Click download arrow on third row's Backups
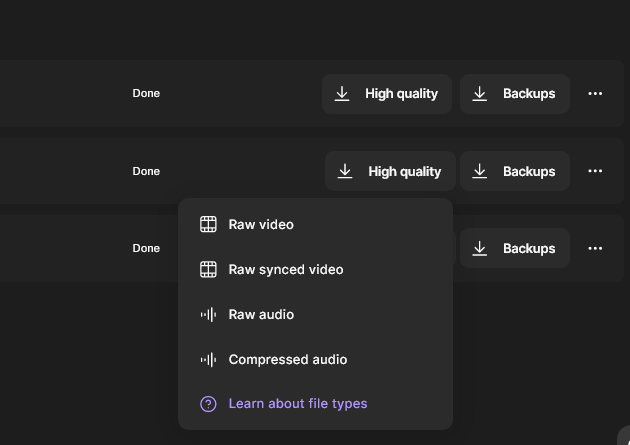Screen dimensions: 630x445 (x=480, y=248)
